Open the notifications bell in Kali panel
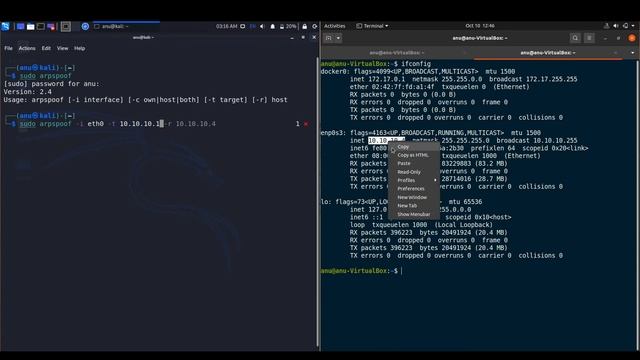The height and width of the screenshot is (360, 640). click(x=273, y=27)
